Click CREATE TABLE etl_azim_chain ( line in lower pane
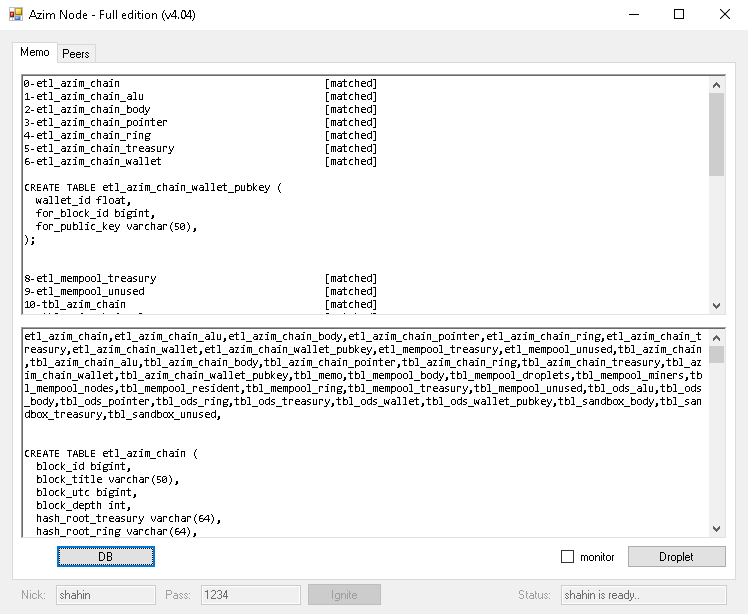Image resolution: width=748 pixels, height=614 pixels. coord(111,453)
